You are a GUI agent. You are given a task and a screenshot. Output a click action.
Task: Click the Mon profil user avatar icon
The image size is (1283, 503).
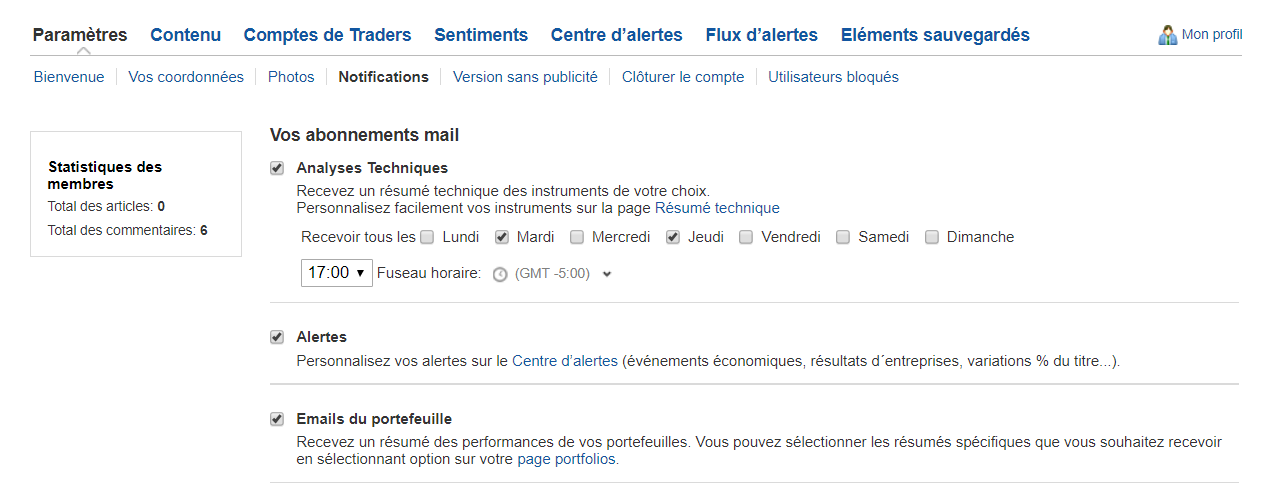tap(1167, 35)
